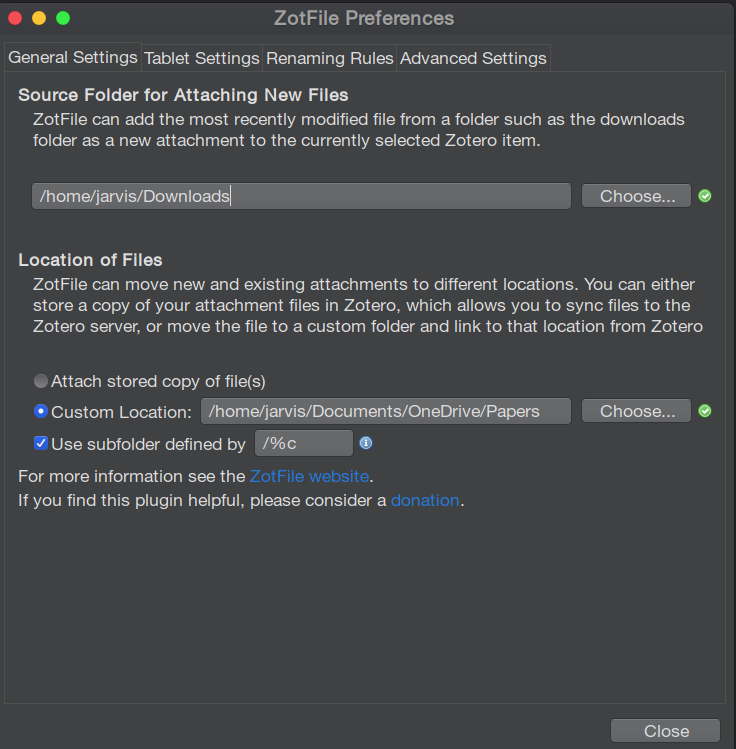The width and height of the screenshot is (736, 749).
Task: Choose a new source folder
Action: pos(636,196)
